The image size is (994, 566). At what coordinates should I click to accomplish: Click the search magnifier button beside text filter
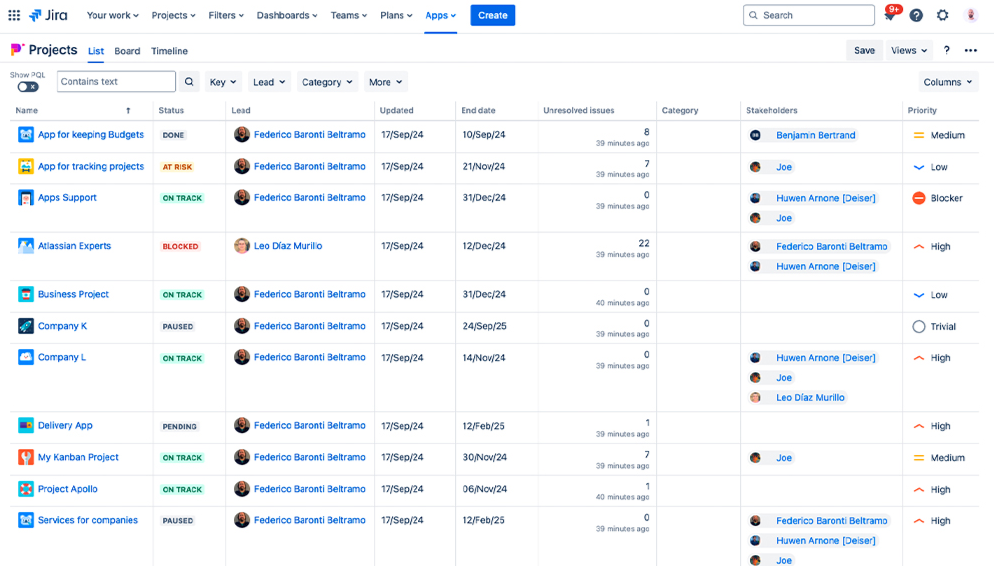(189, 82)
